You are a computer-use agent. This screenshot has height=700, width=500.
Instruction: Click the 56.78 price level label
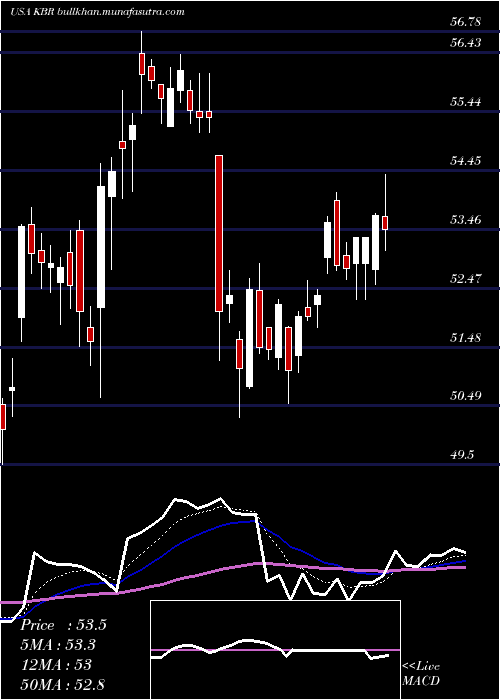pyautogui.click(x=466, y=21)
